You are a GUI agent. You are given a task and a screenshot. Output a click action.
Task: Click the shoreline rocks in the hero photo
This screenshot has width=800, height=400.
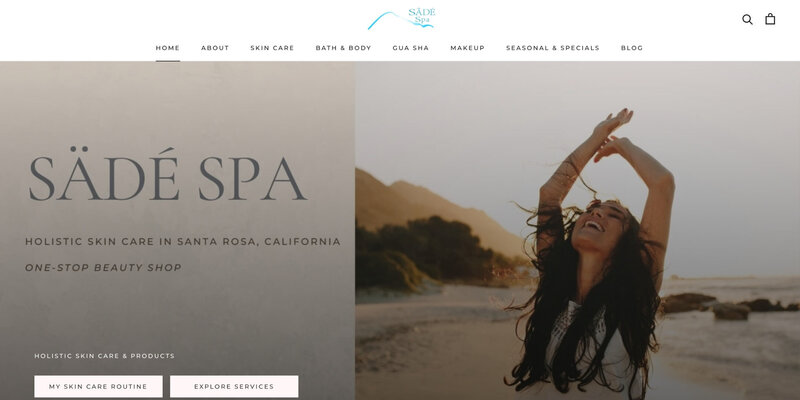724,305
